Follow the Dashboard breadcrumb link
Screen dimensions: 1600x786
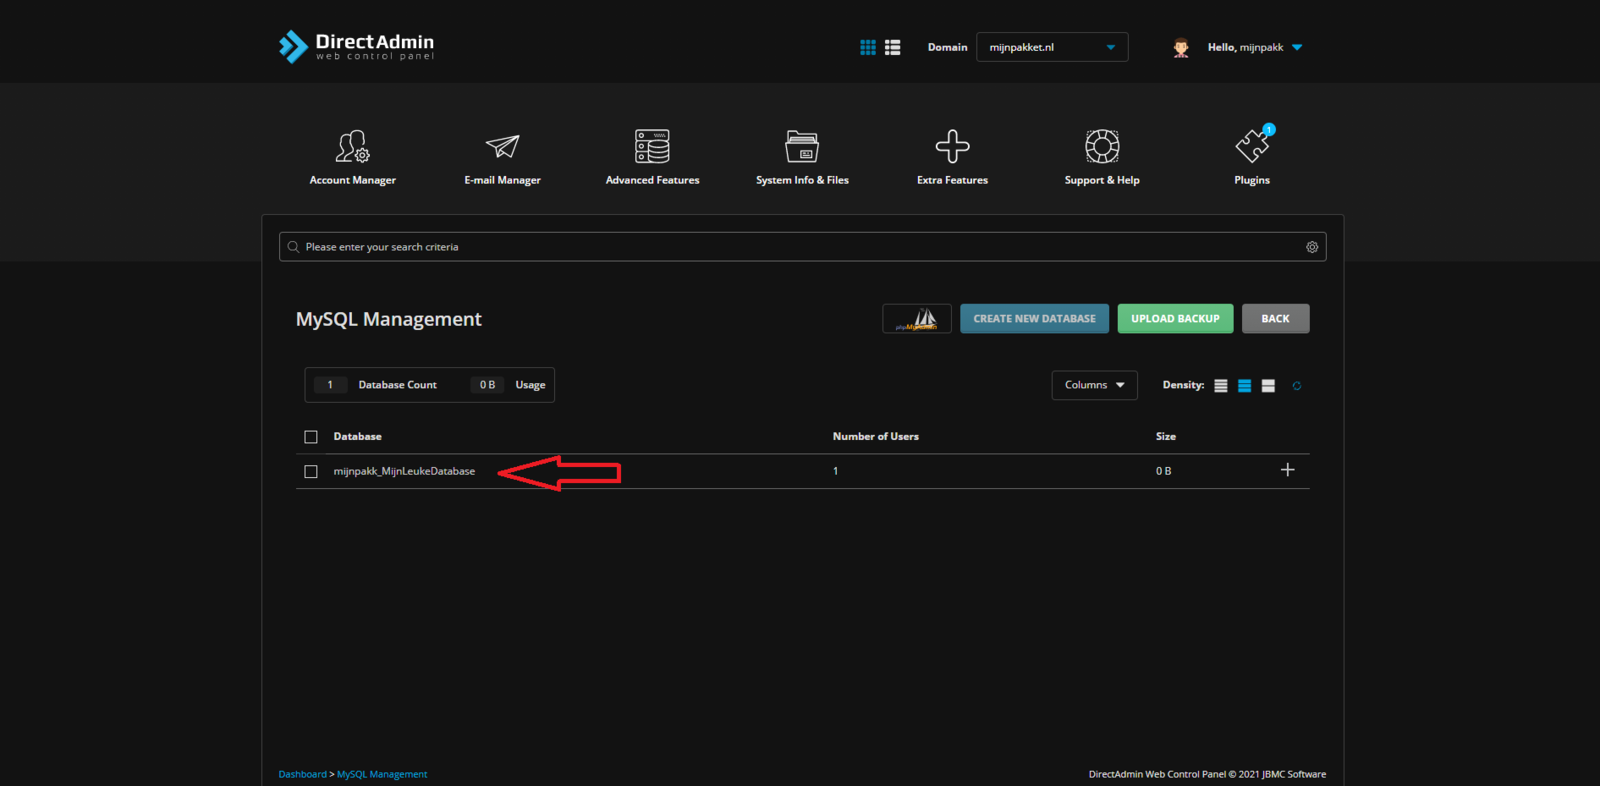point(302,774)
